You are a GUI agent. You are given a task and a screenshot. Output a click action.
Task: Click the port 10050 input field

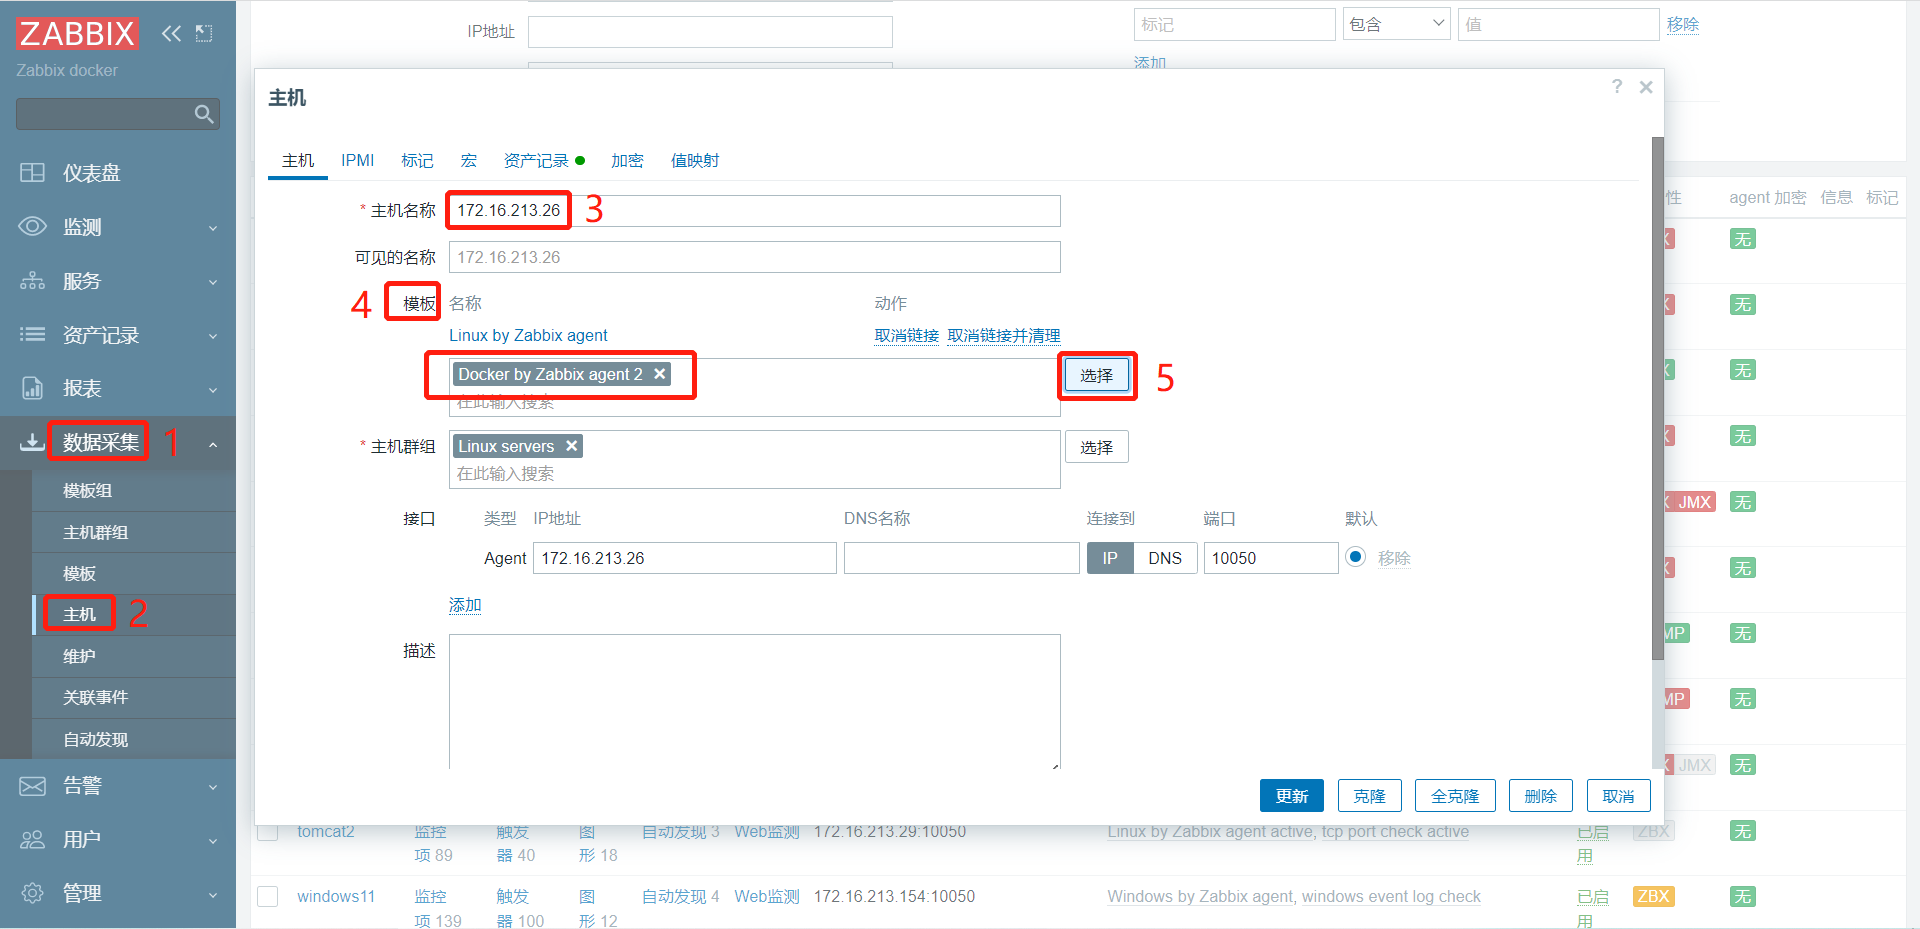1271,558
